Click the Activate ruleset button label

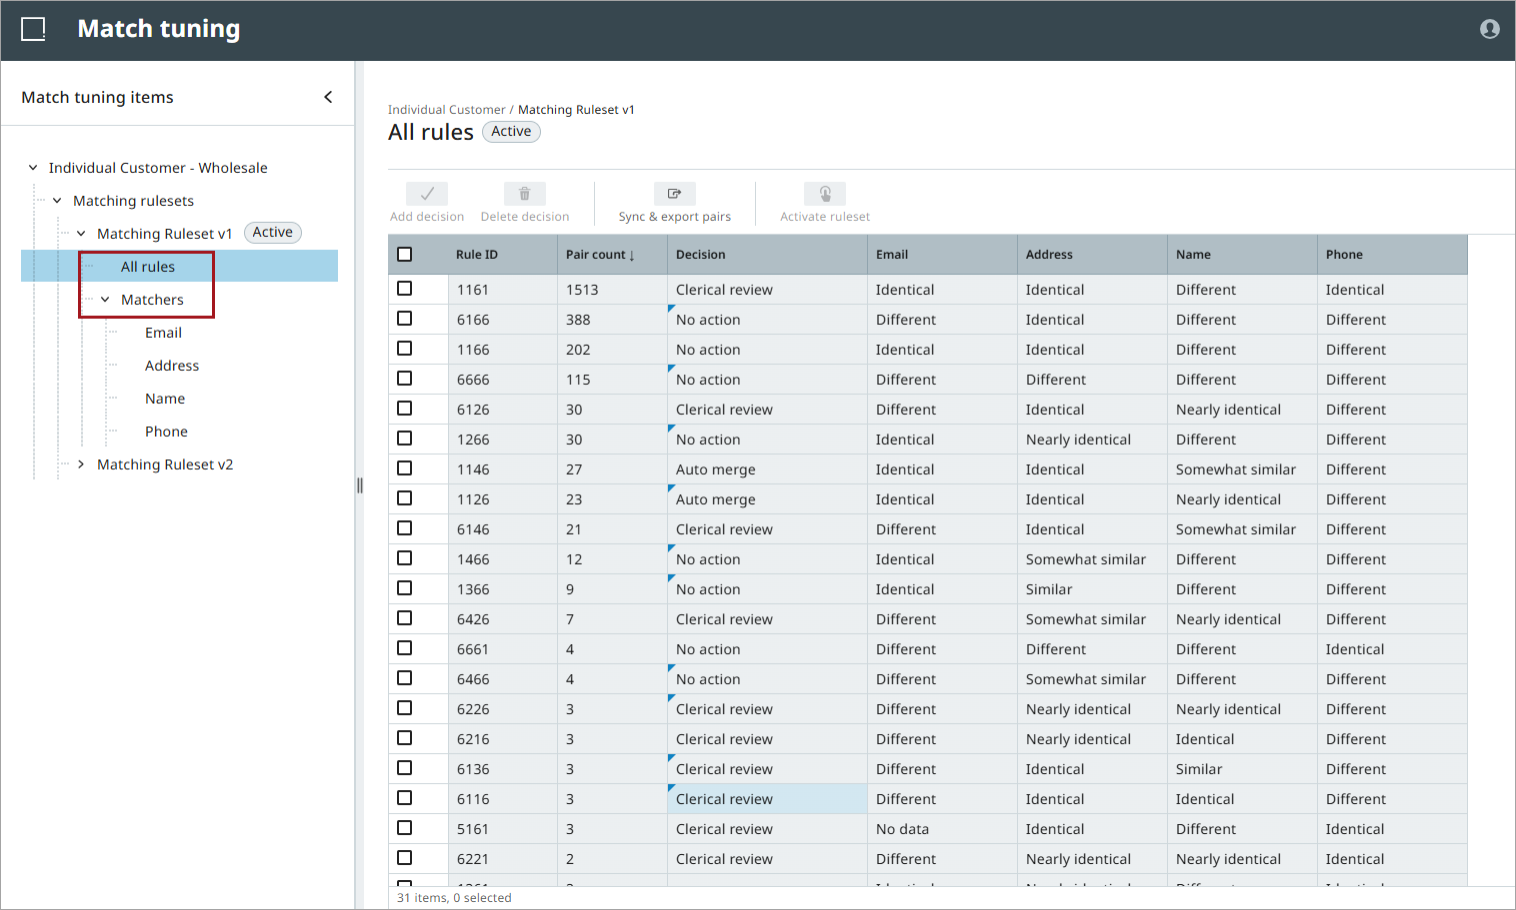825,217
